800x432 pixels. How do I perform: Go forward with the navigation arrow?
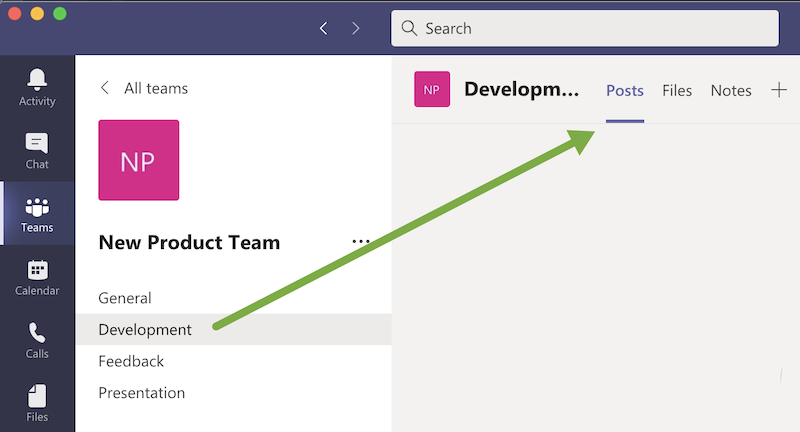point(356,28)
